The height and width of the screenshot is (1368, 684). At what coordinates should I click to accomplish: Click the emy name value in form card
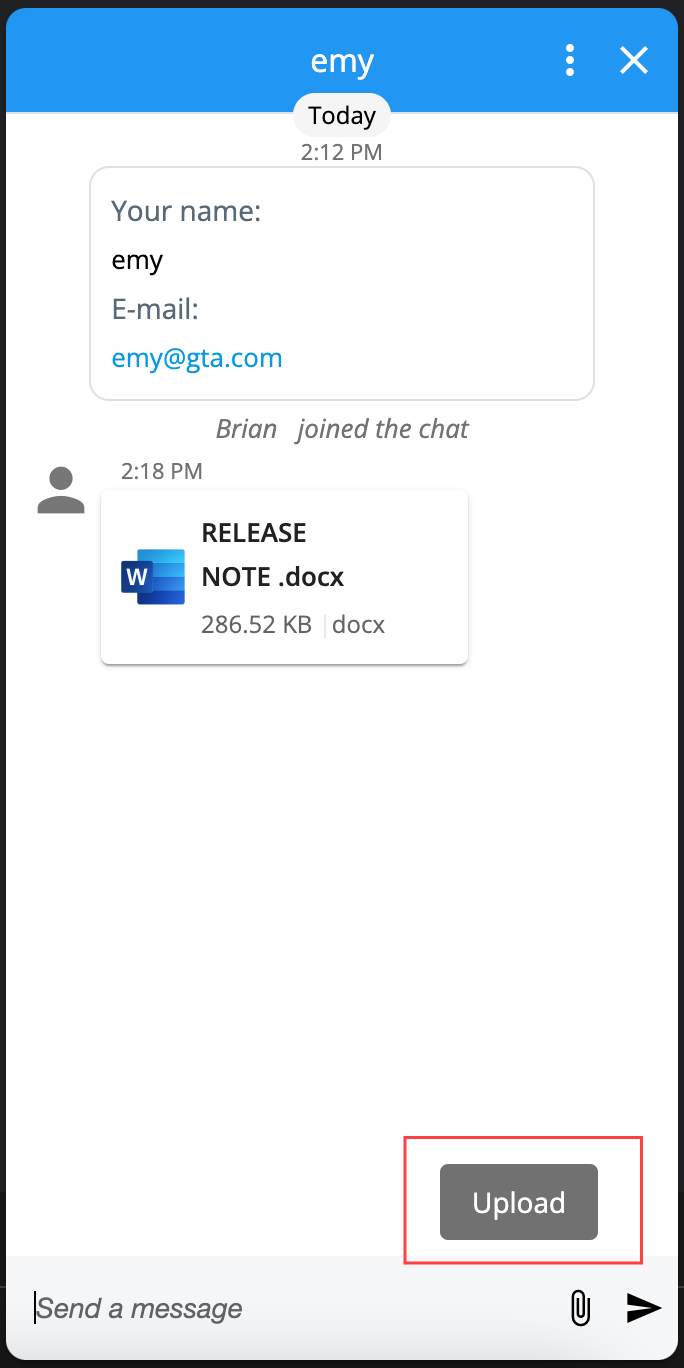coord(137,261)
